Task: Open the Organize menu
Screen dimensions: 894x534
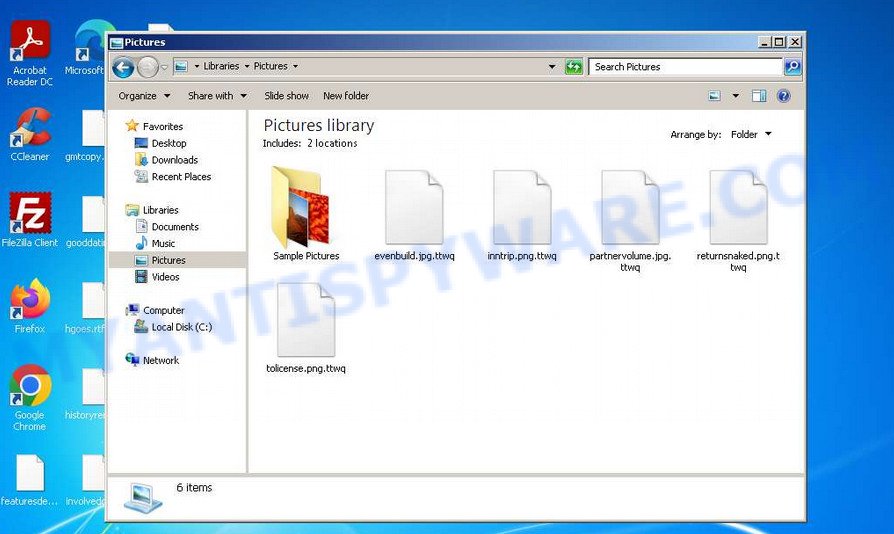Action: coord(144,96)
